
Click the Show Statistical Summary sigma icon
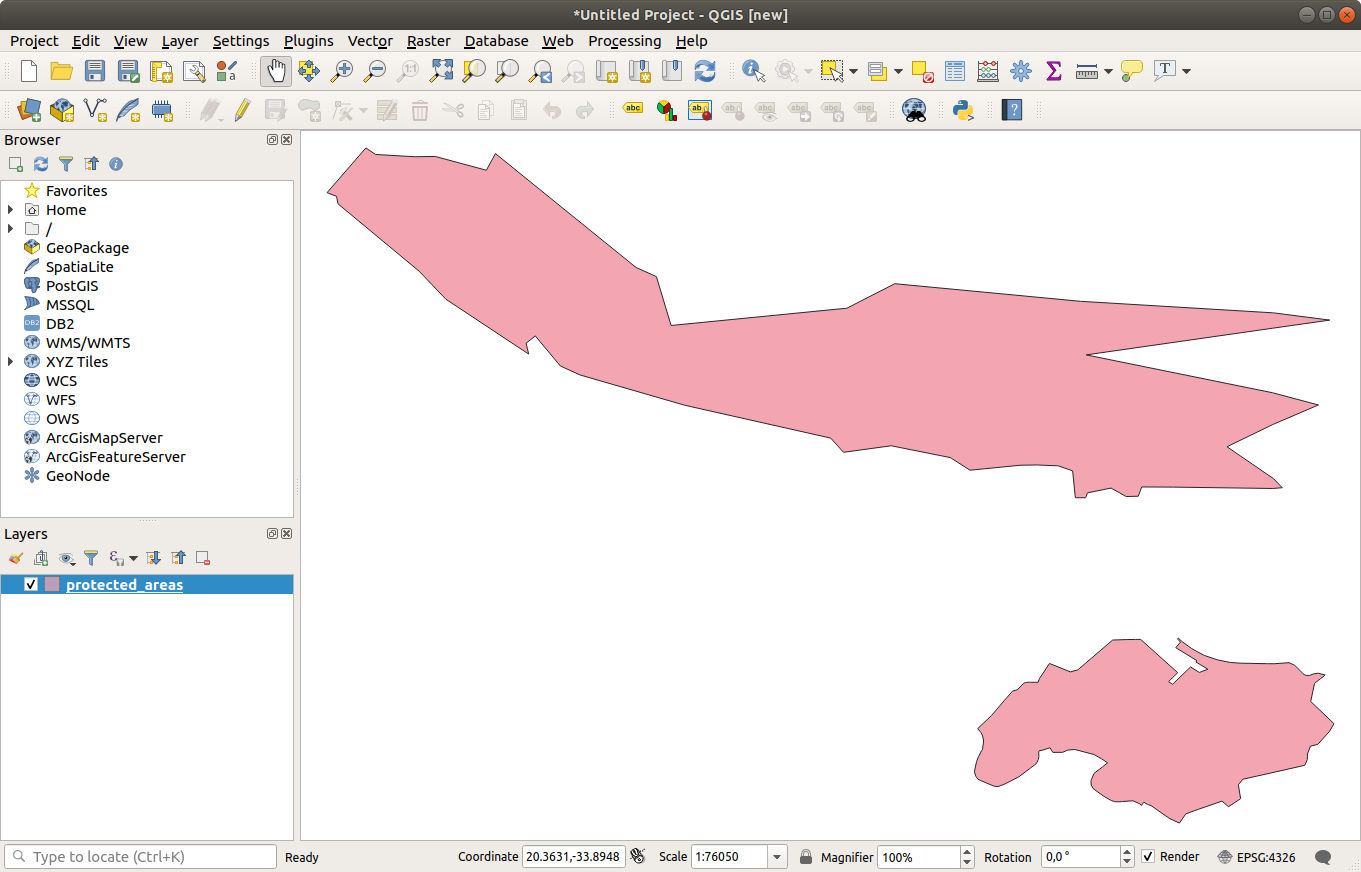pos(1053,71)
